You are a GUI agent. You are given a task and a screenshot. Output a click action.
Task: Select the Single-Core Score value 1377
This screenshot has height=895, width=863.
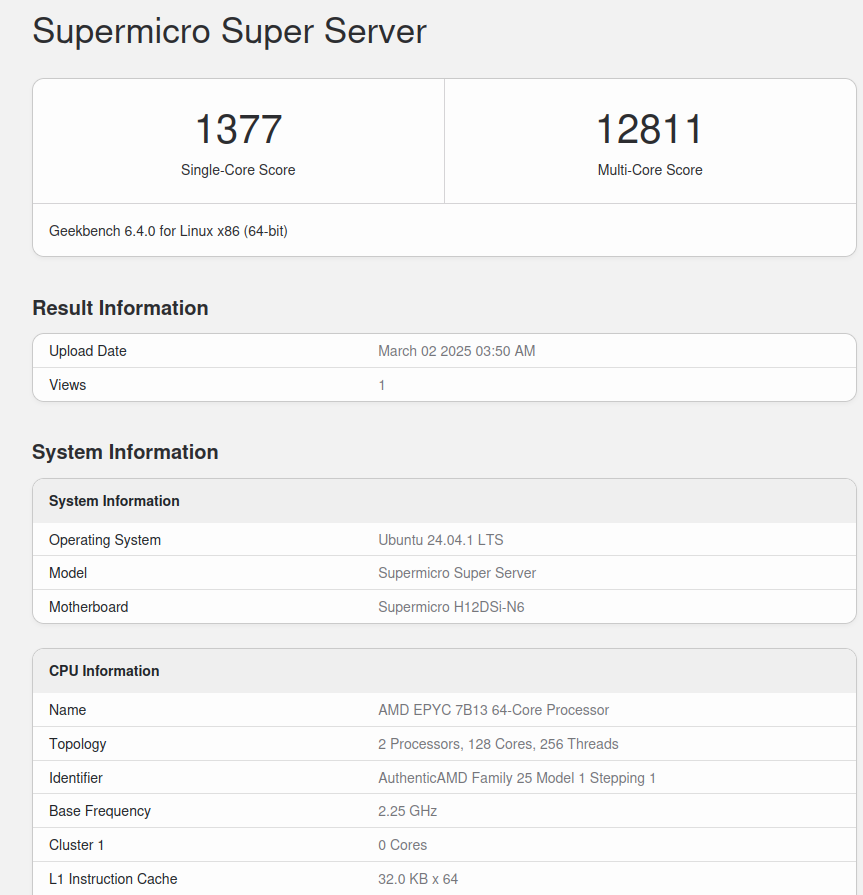[237, 128]
